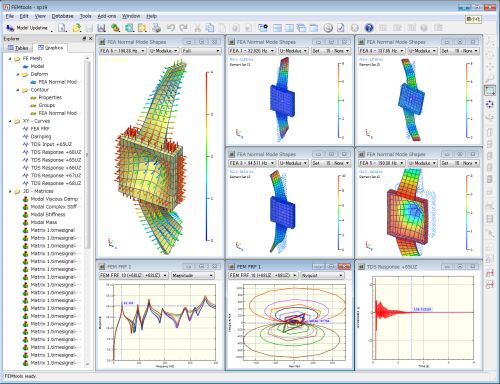
Task: Open the Magnitude dropdown in FEM FRF
Action: 193,275
